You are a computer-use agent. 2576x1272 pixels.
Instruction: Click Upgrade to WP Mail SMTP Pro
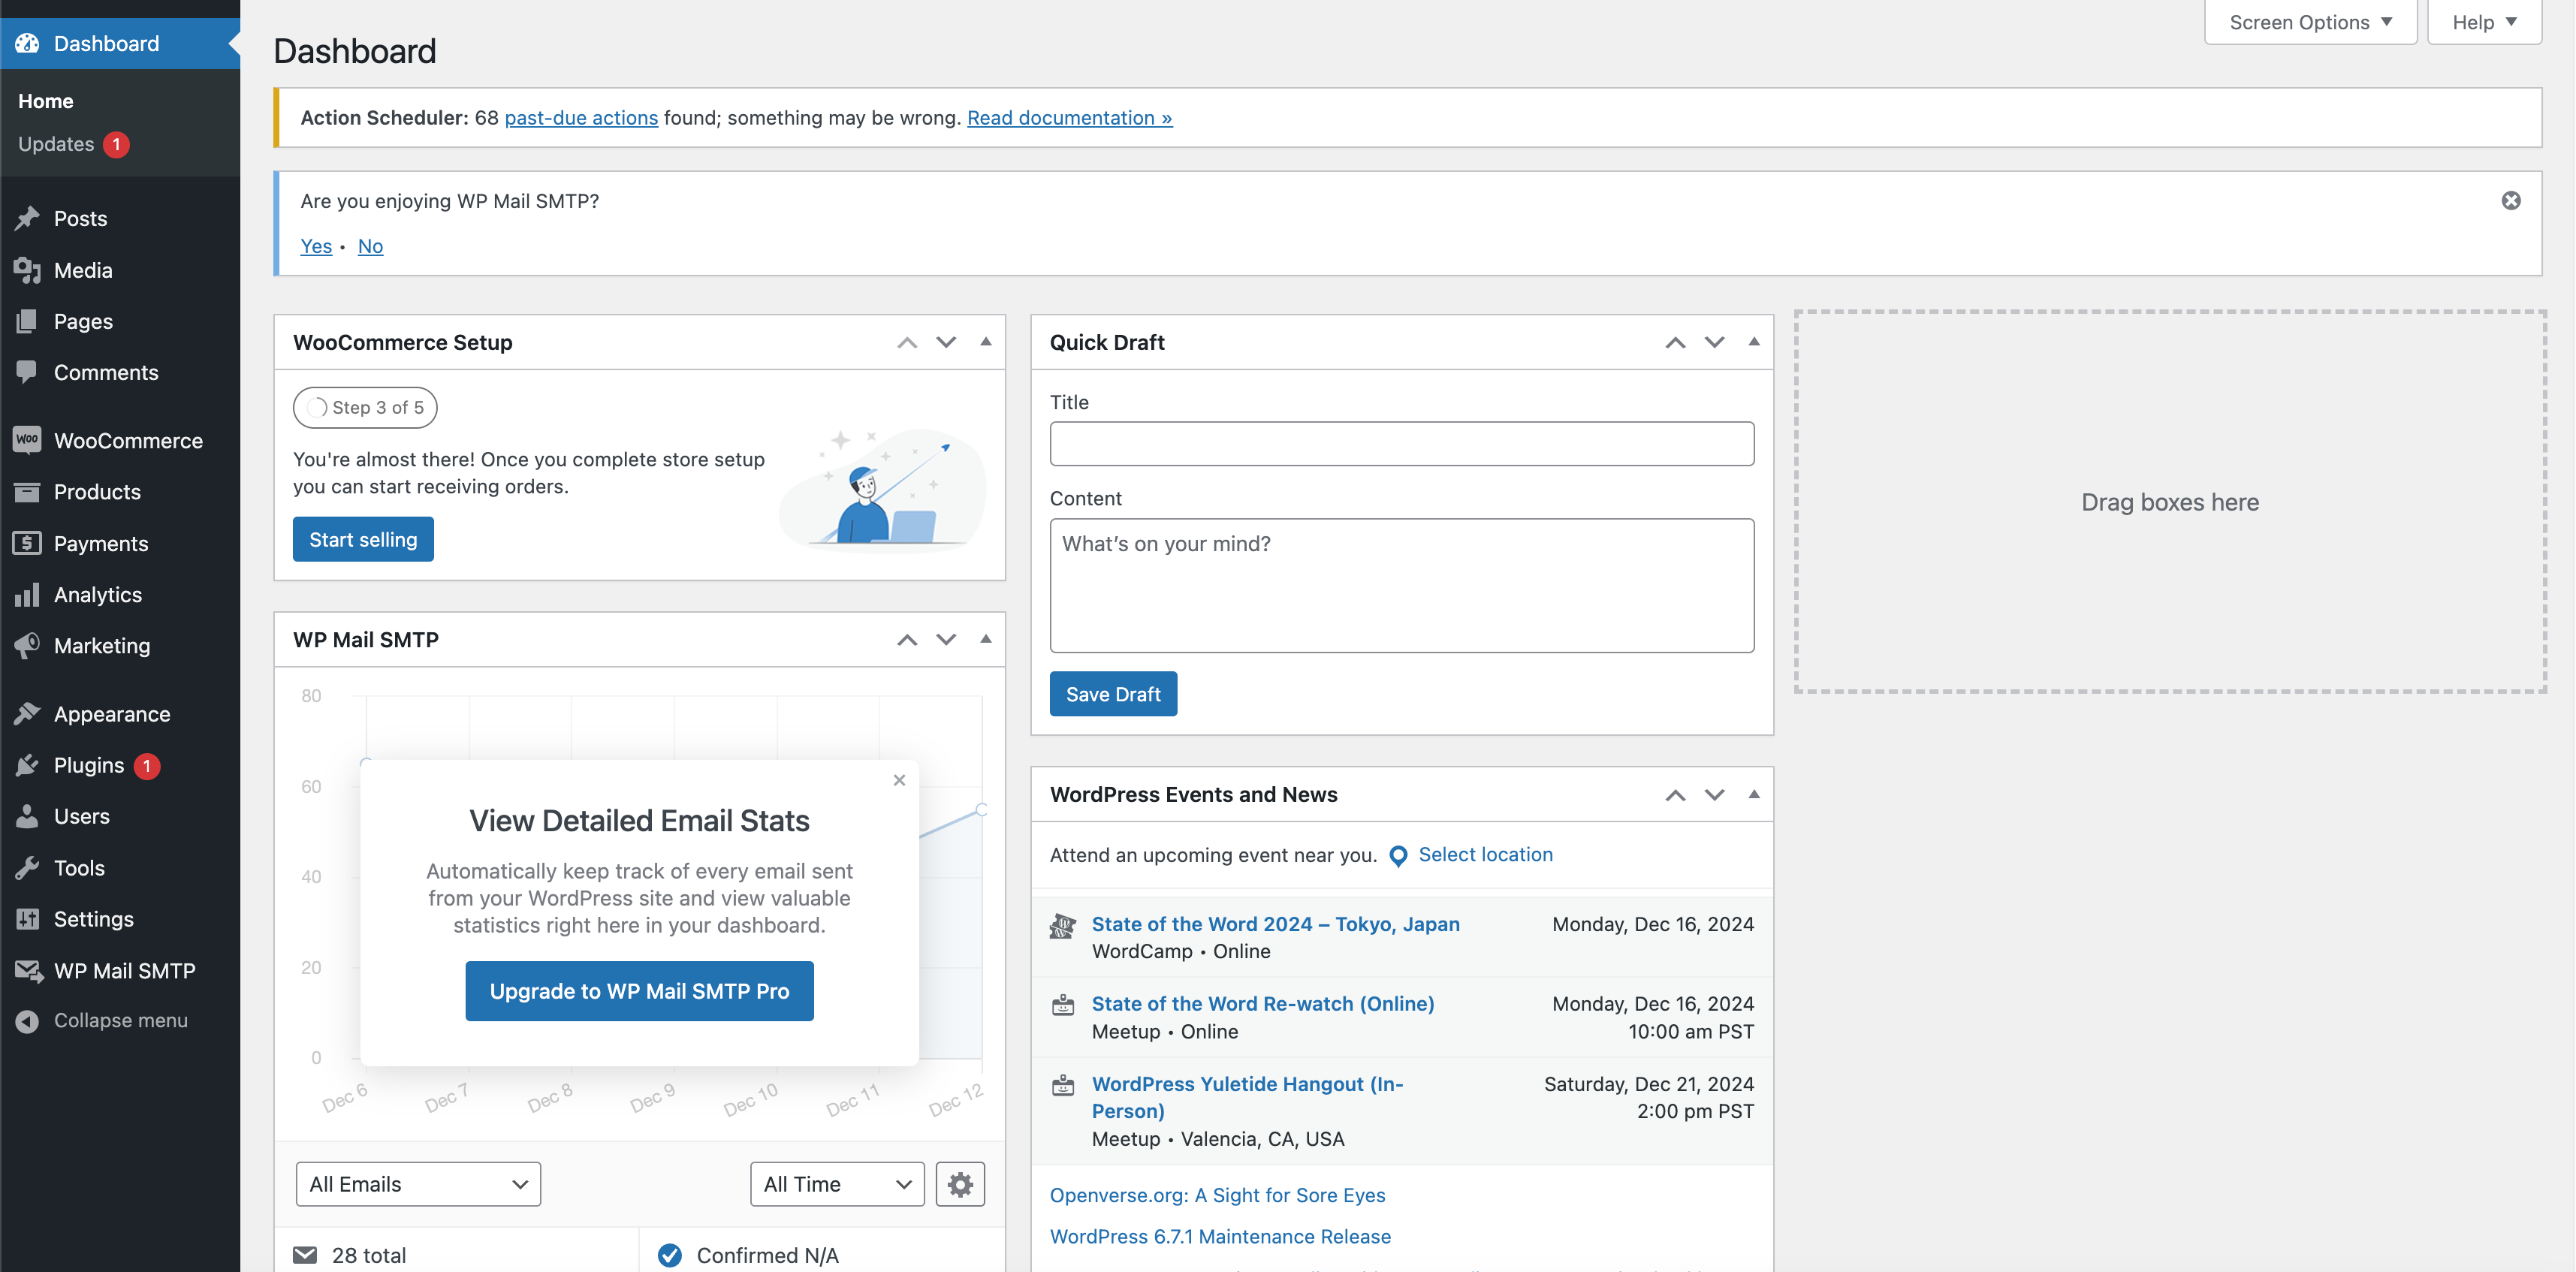[639, 991]
